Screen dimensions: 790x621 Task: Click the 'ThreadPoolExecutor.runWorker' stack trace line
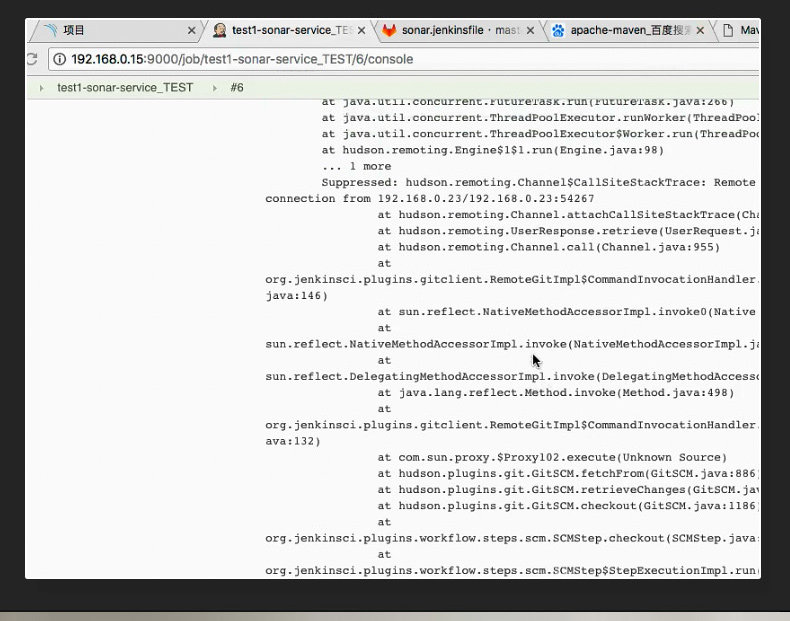tap(540, 118)
